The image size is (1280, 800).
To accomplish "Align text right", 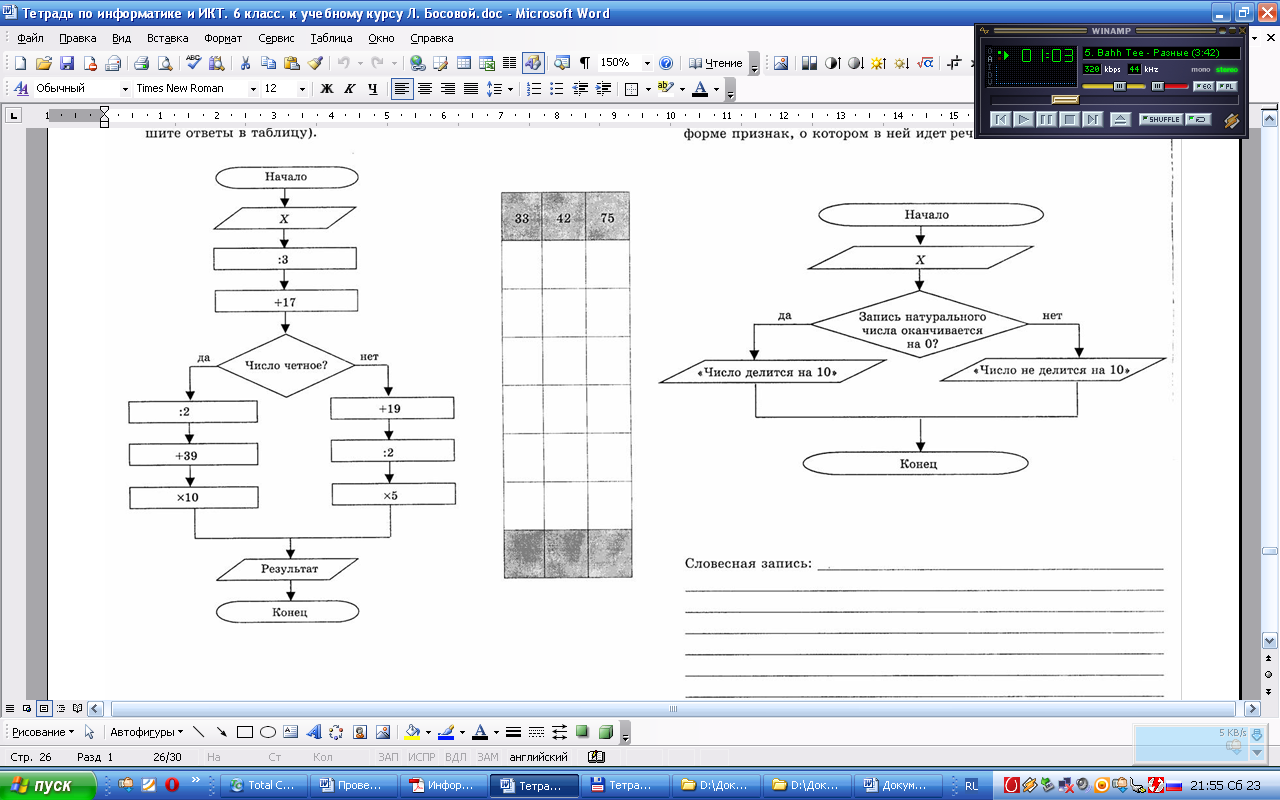I will [x=448, y=89].
